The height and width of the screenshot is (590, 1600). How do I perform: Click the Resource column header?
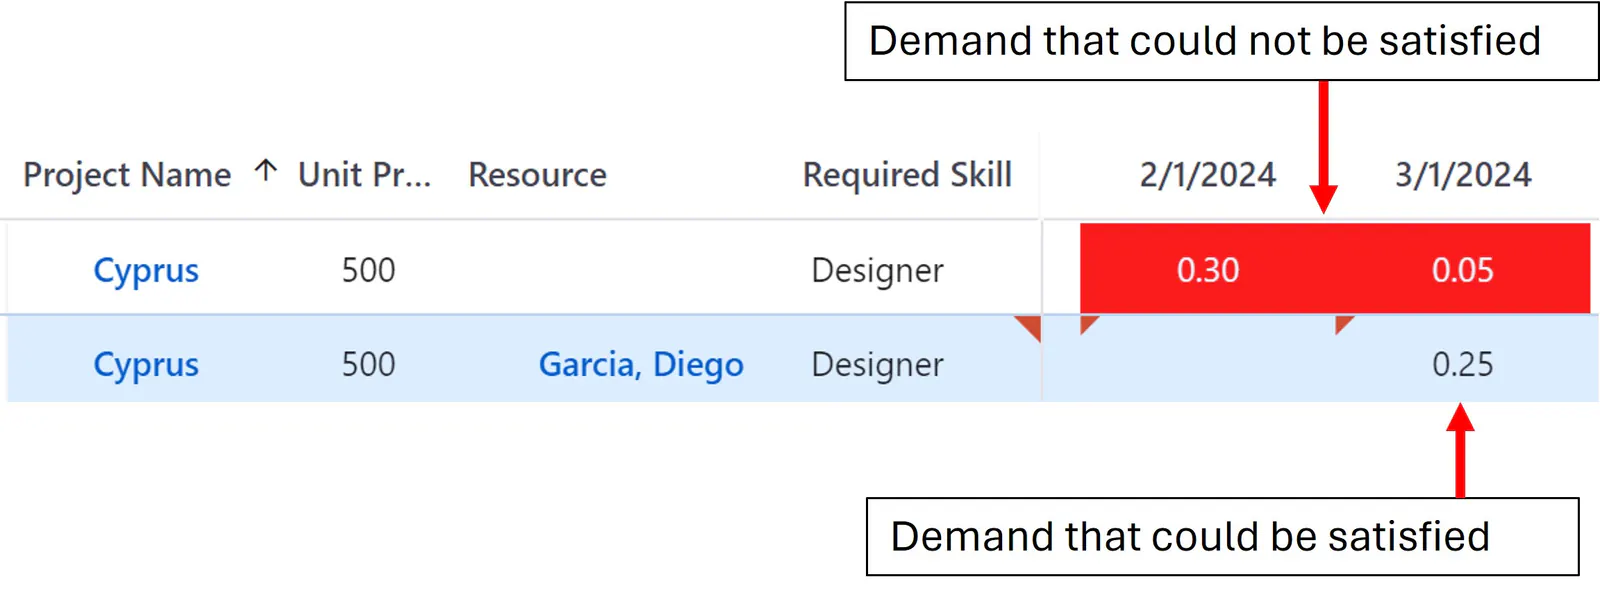pos(537,175)
